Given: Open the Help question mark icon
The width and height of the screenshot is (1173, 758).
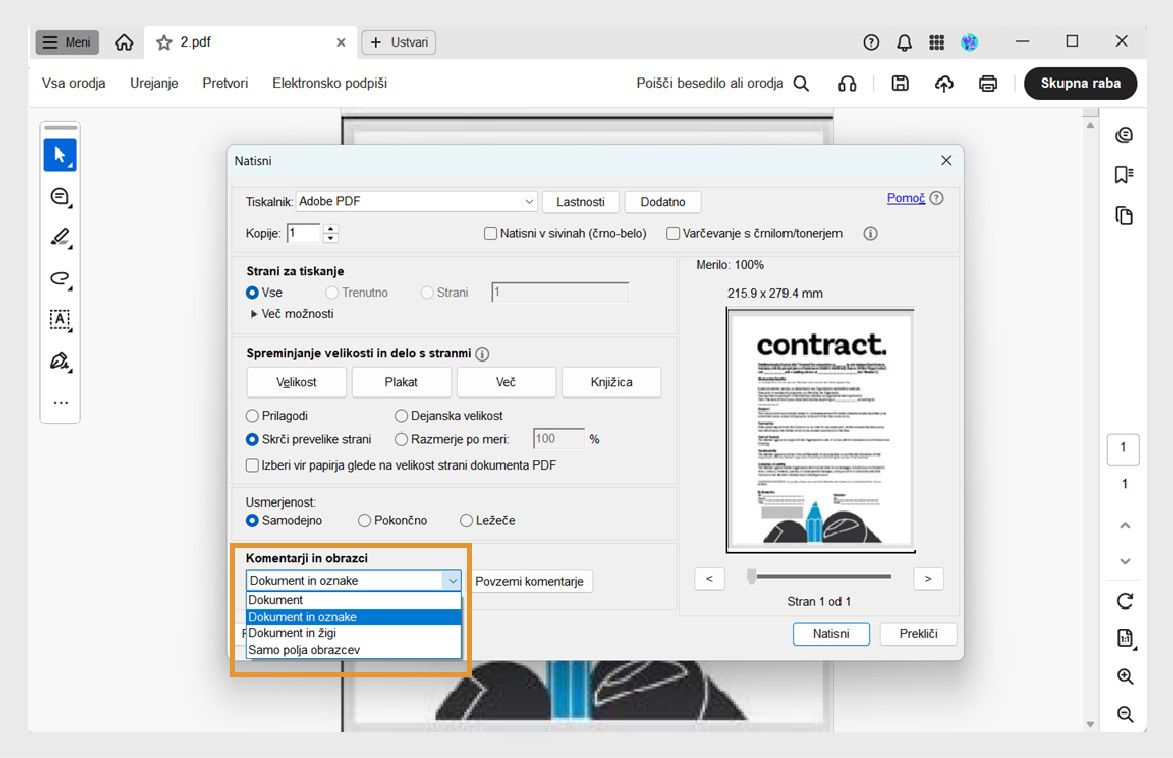Looking at the screenshot, I should (x=871, y=43).
